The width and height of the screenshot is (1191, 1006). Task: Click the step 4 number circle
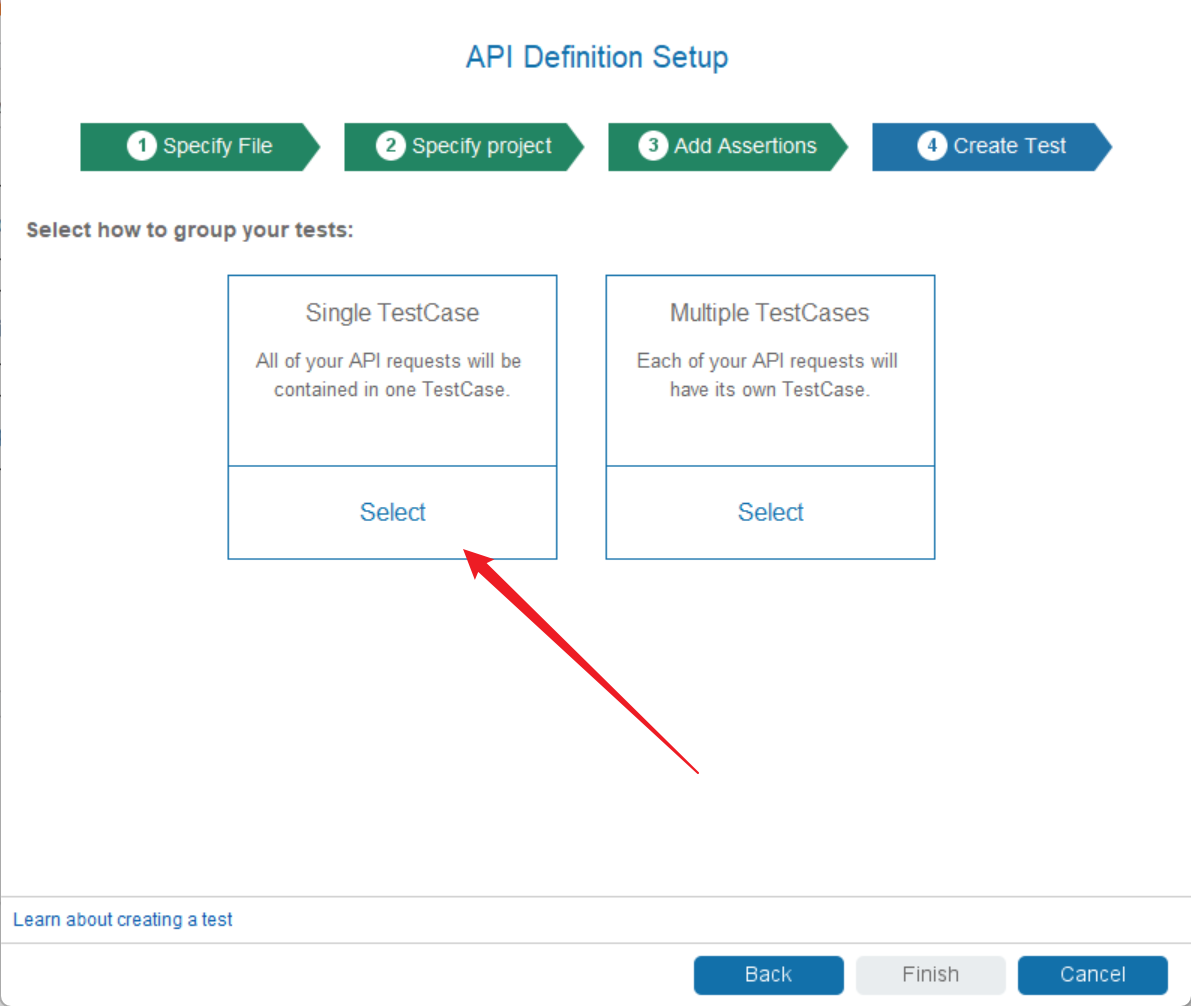point(933,146)
